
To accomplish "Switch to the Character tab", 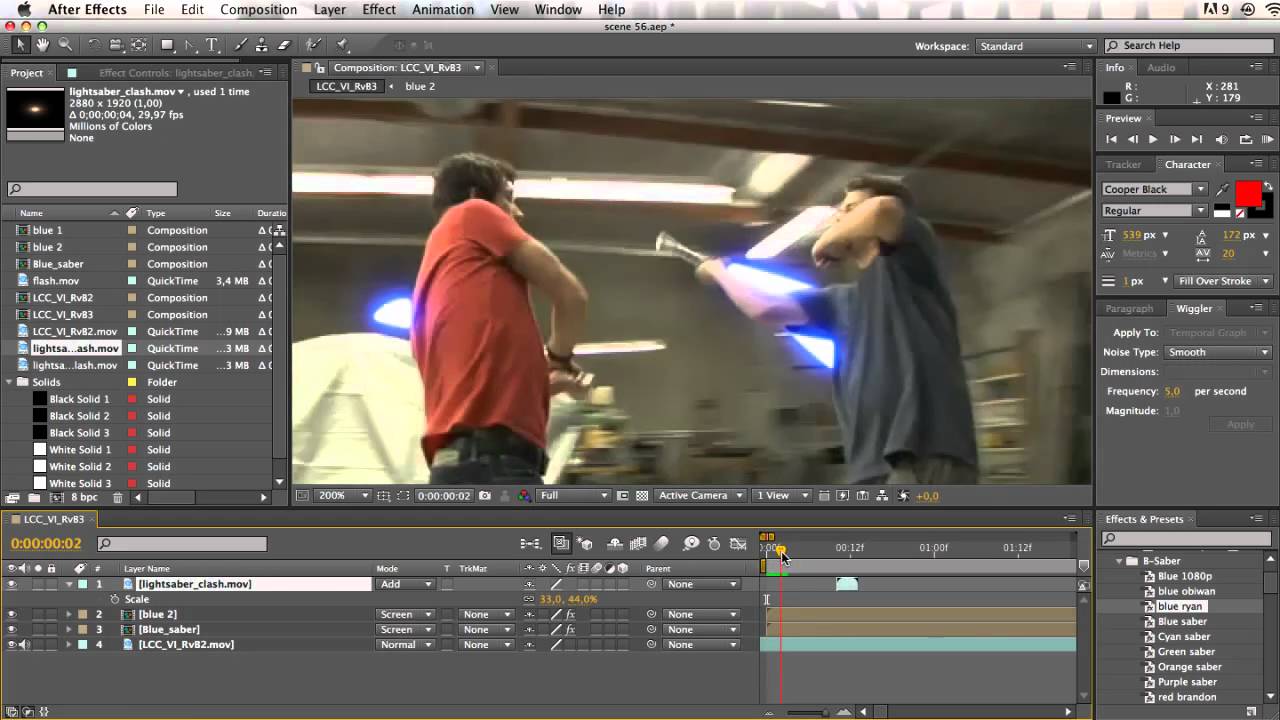I will click(1187, 164).
